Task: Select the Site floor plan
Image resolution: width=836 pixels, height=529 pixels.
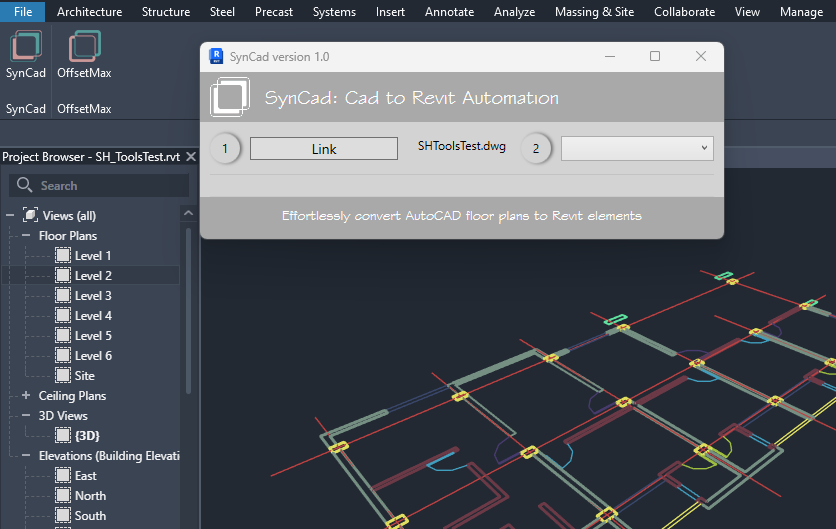Action: 85,375
